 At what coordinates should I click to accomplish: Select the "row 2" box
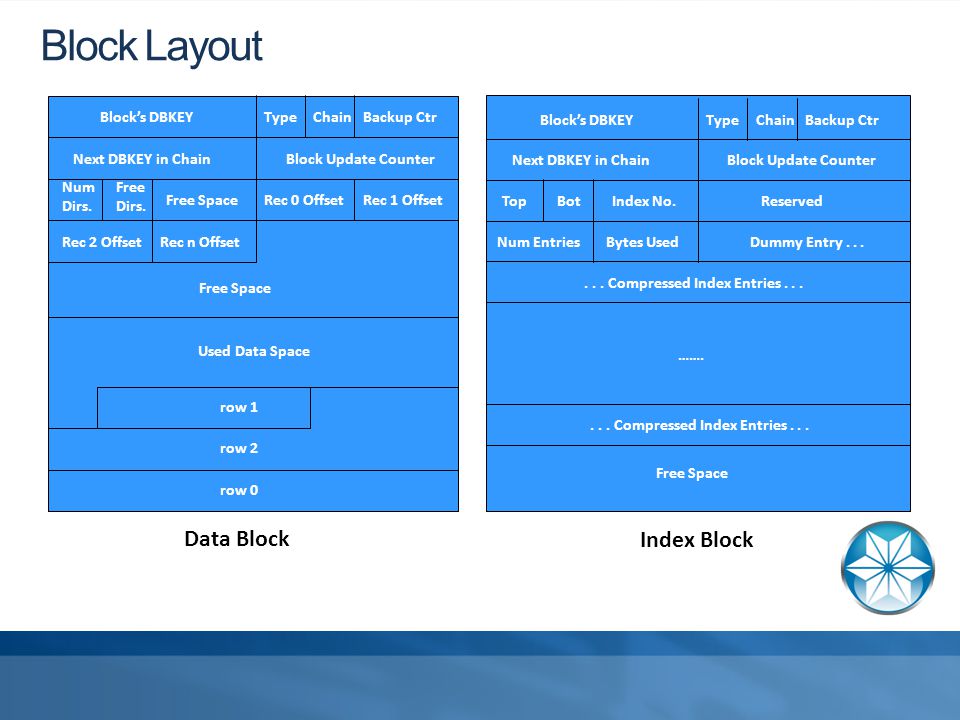(253, 449)
